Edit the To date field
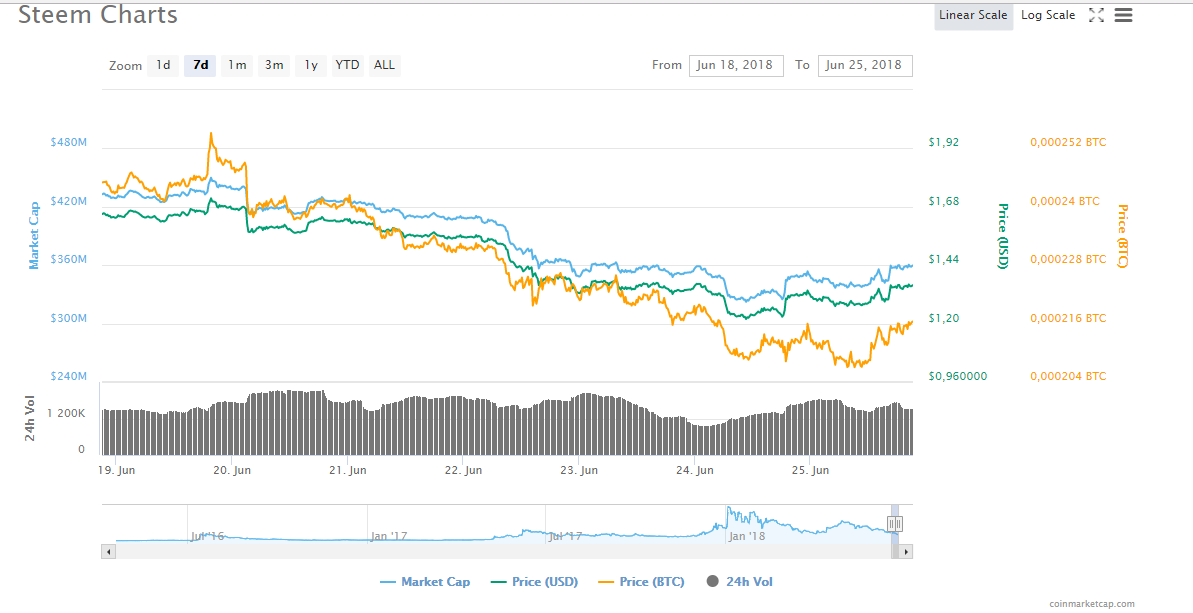This screenshot has width=1193, height=613. pos(865,65)
